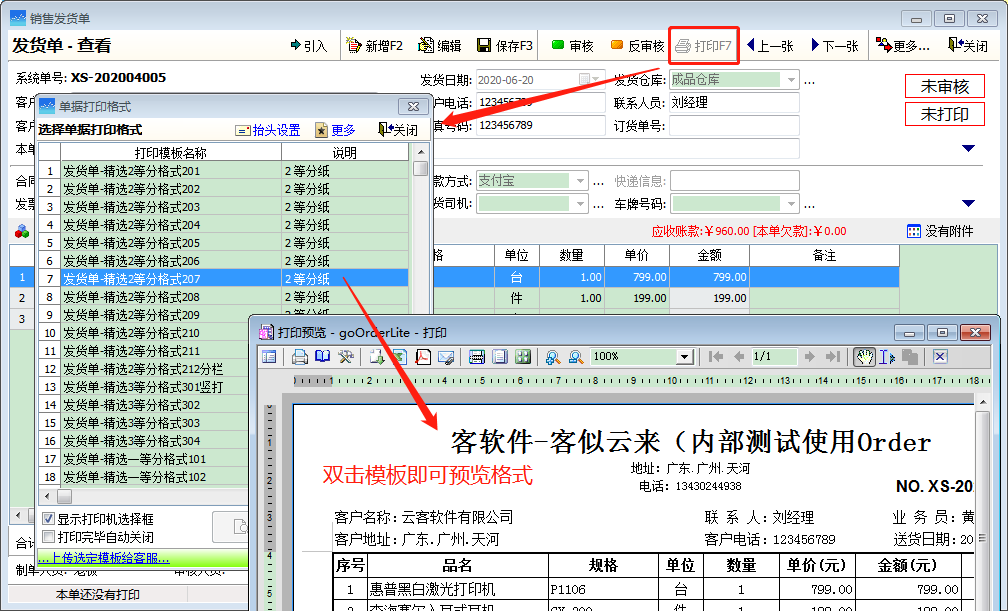Click the 上传选定模板给客服 link
Viewport: 1008px width, 611px height.
pos(104,558)
